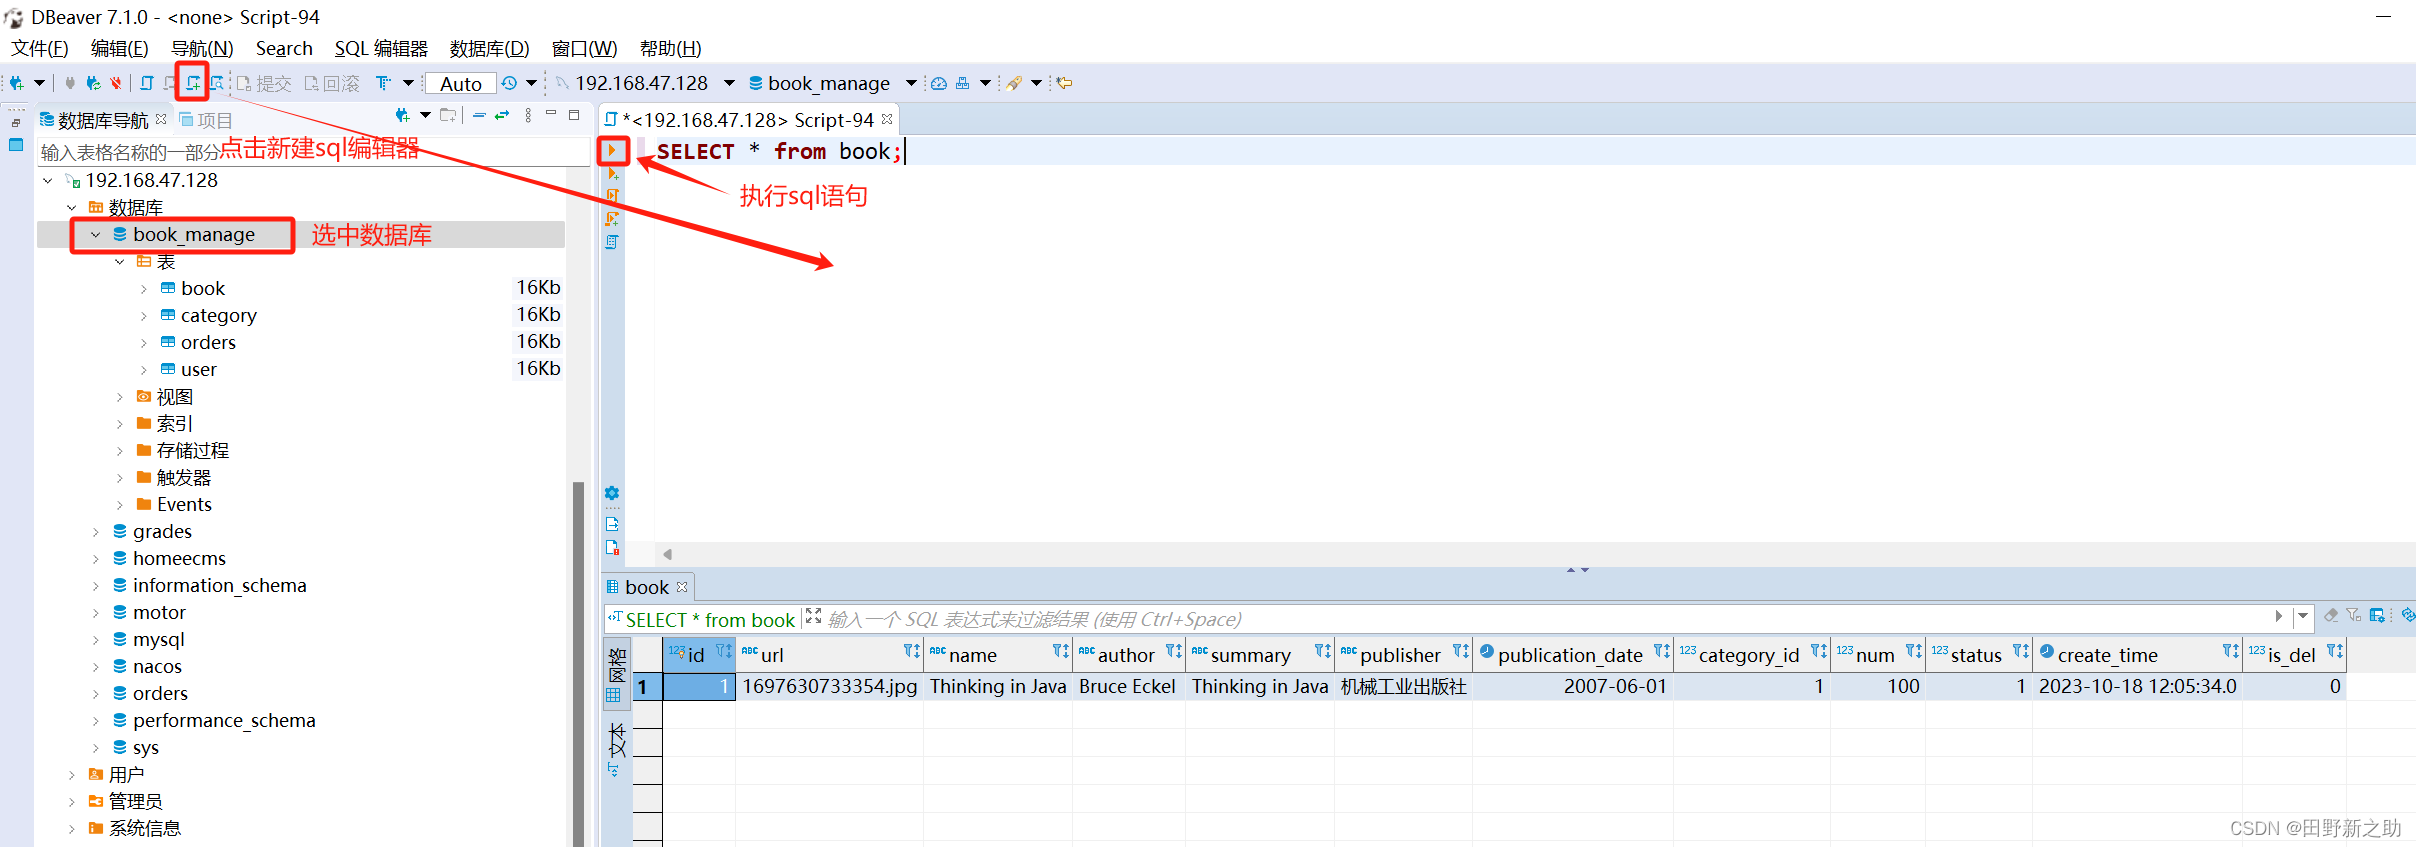Click the network diagram tools icon
Image resolution: width=2416 pixels, height=847 pixels.
pyautogui.click(x=963, y=83)
